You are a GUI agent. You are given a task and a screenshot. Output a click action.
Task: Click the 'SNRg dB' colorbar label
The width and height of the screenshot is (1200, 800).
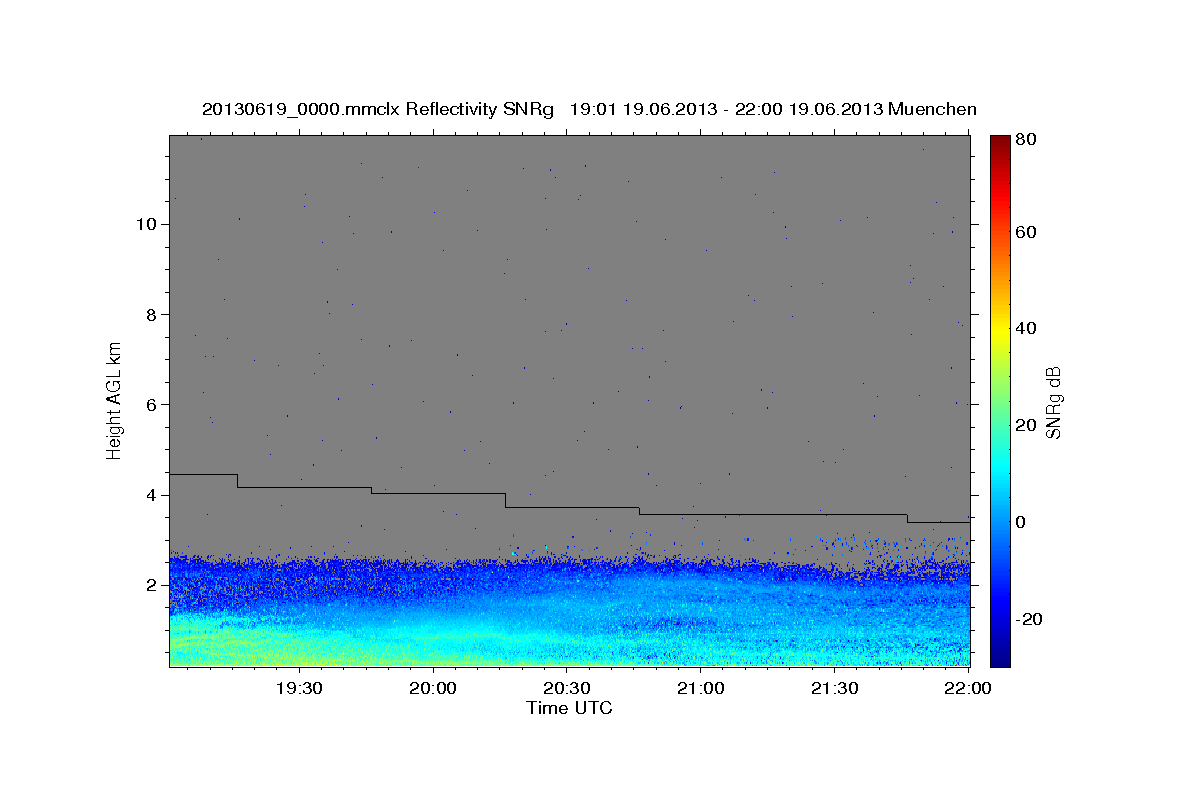coord(1053,403)
